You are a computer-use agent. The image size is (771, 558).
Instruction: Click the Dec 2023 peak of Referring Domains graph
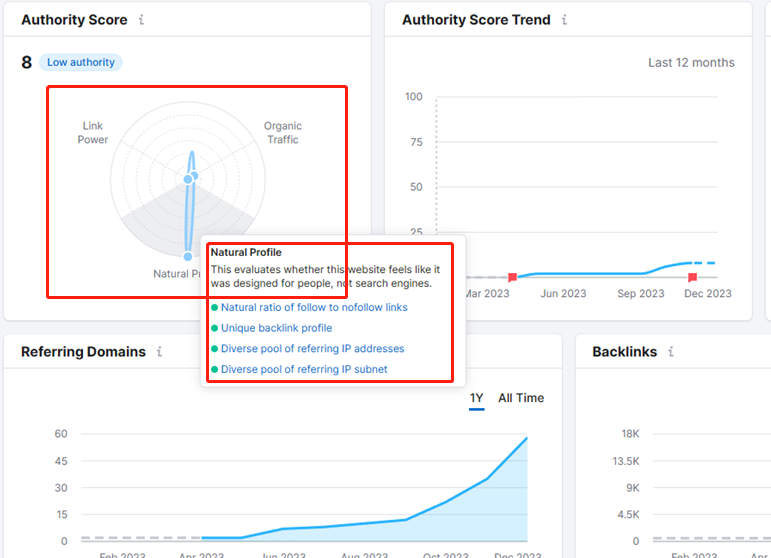[527, 438]
